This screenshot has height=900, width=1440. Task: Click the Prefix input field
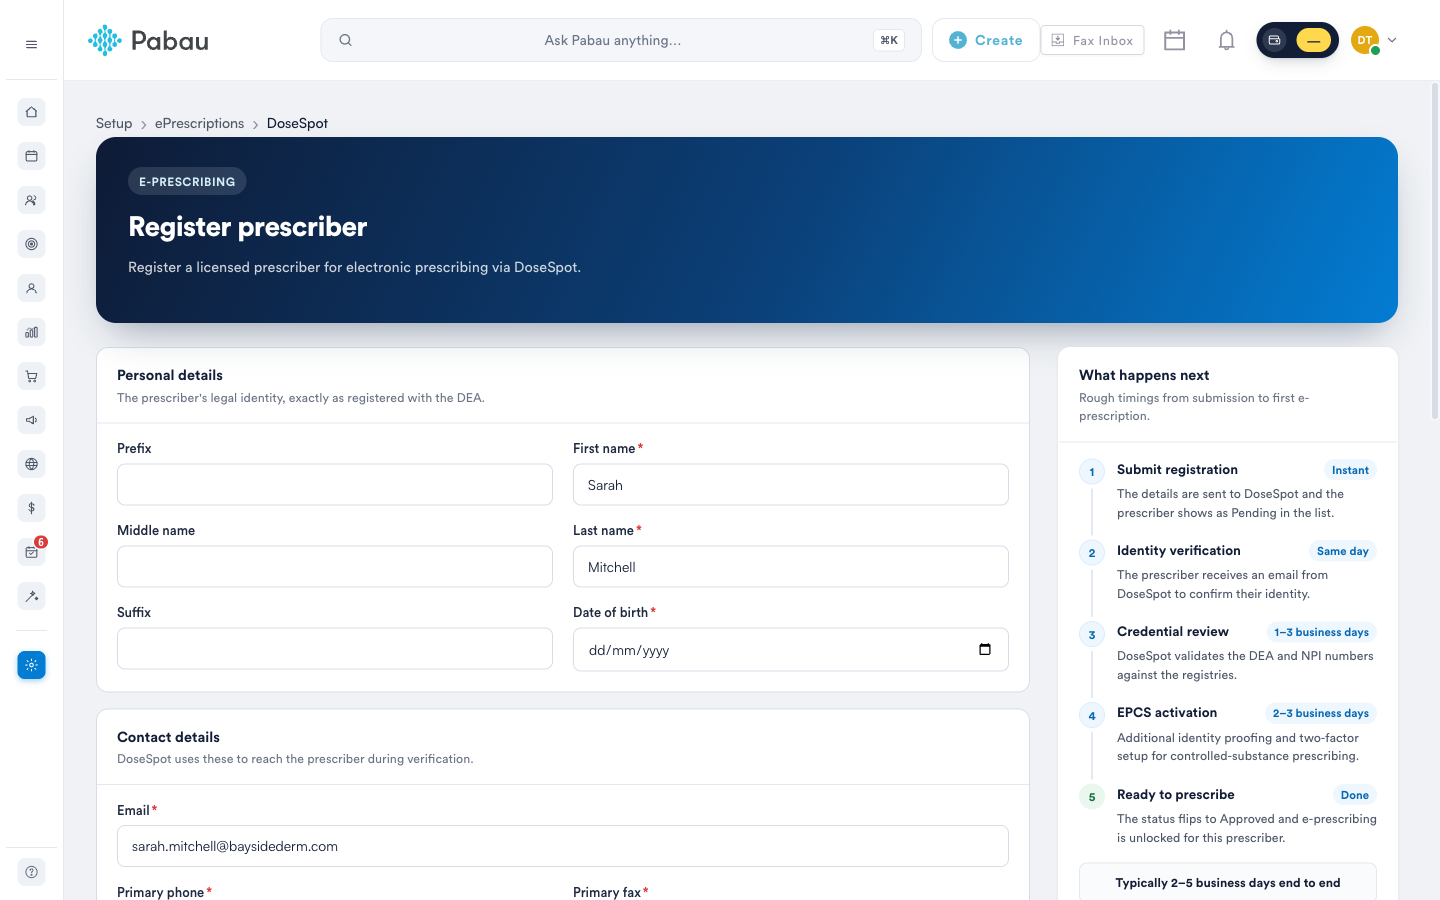335,485
